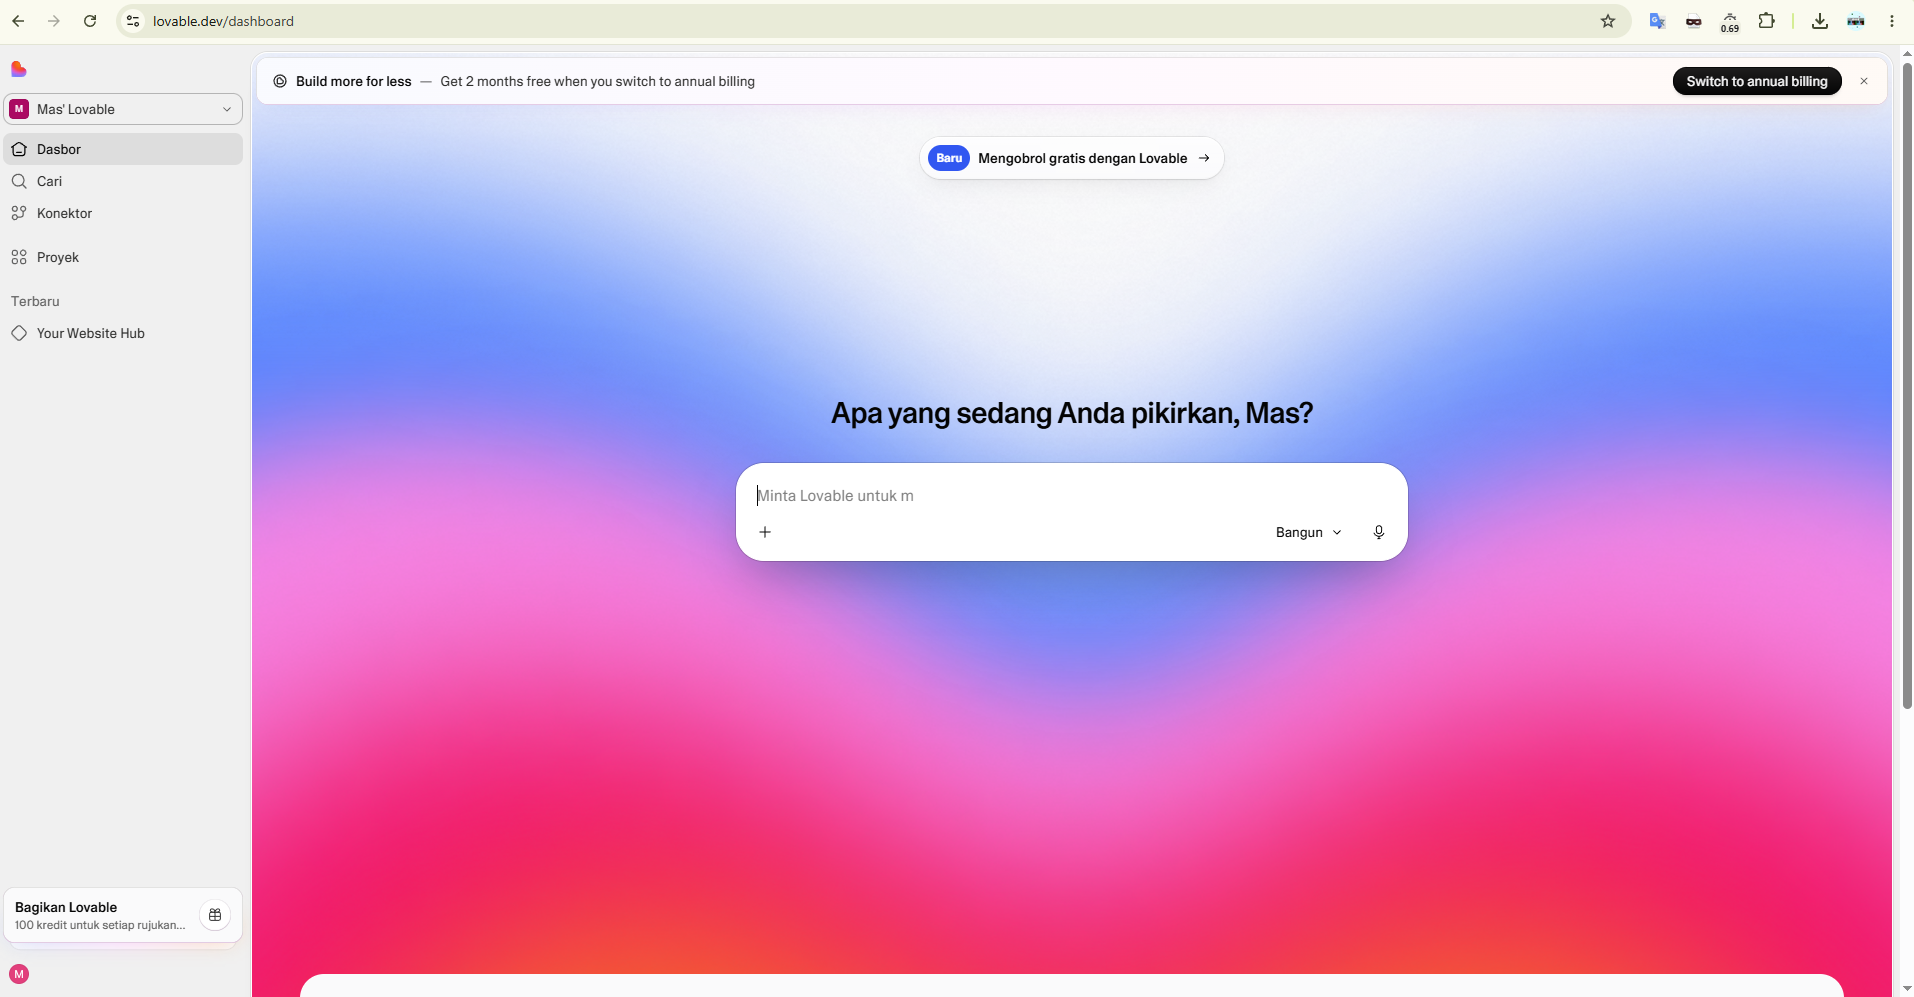Click the extension icon showing 0.69
This screenshot has width=1914, height=997.
pos(1730,21)
